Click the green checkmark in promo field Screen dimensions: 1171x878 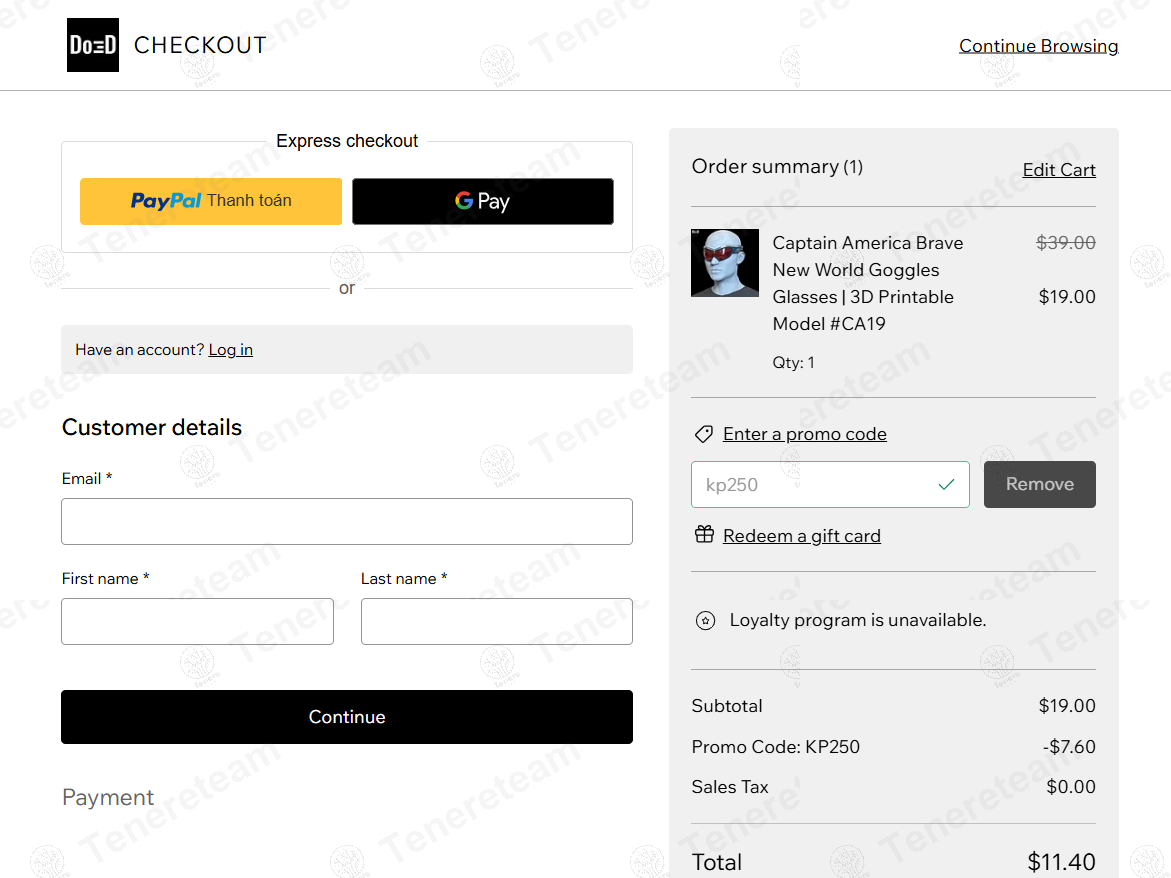tap(946, 484)
